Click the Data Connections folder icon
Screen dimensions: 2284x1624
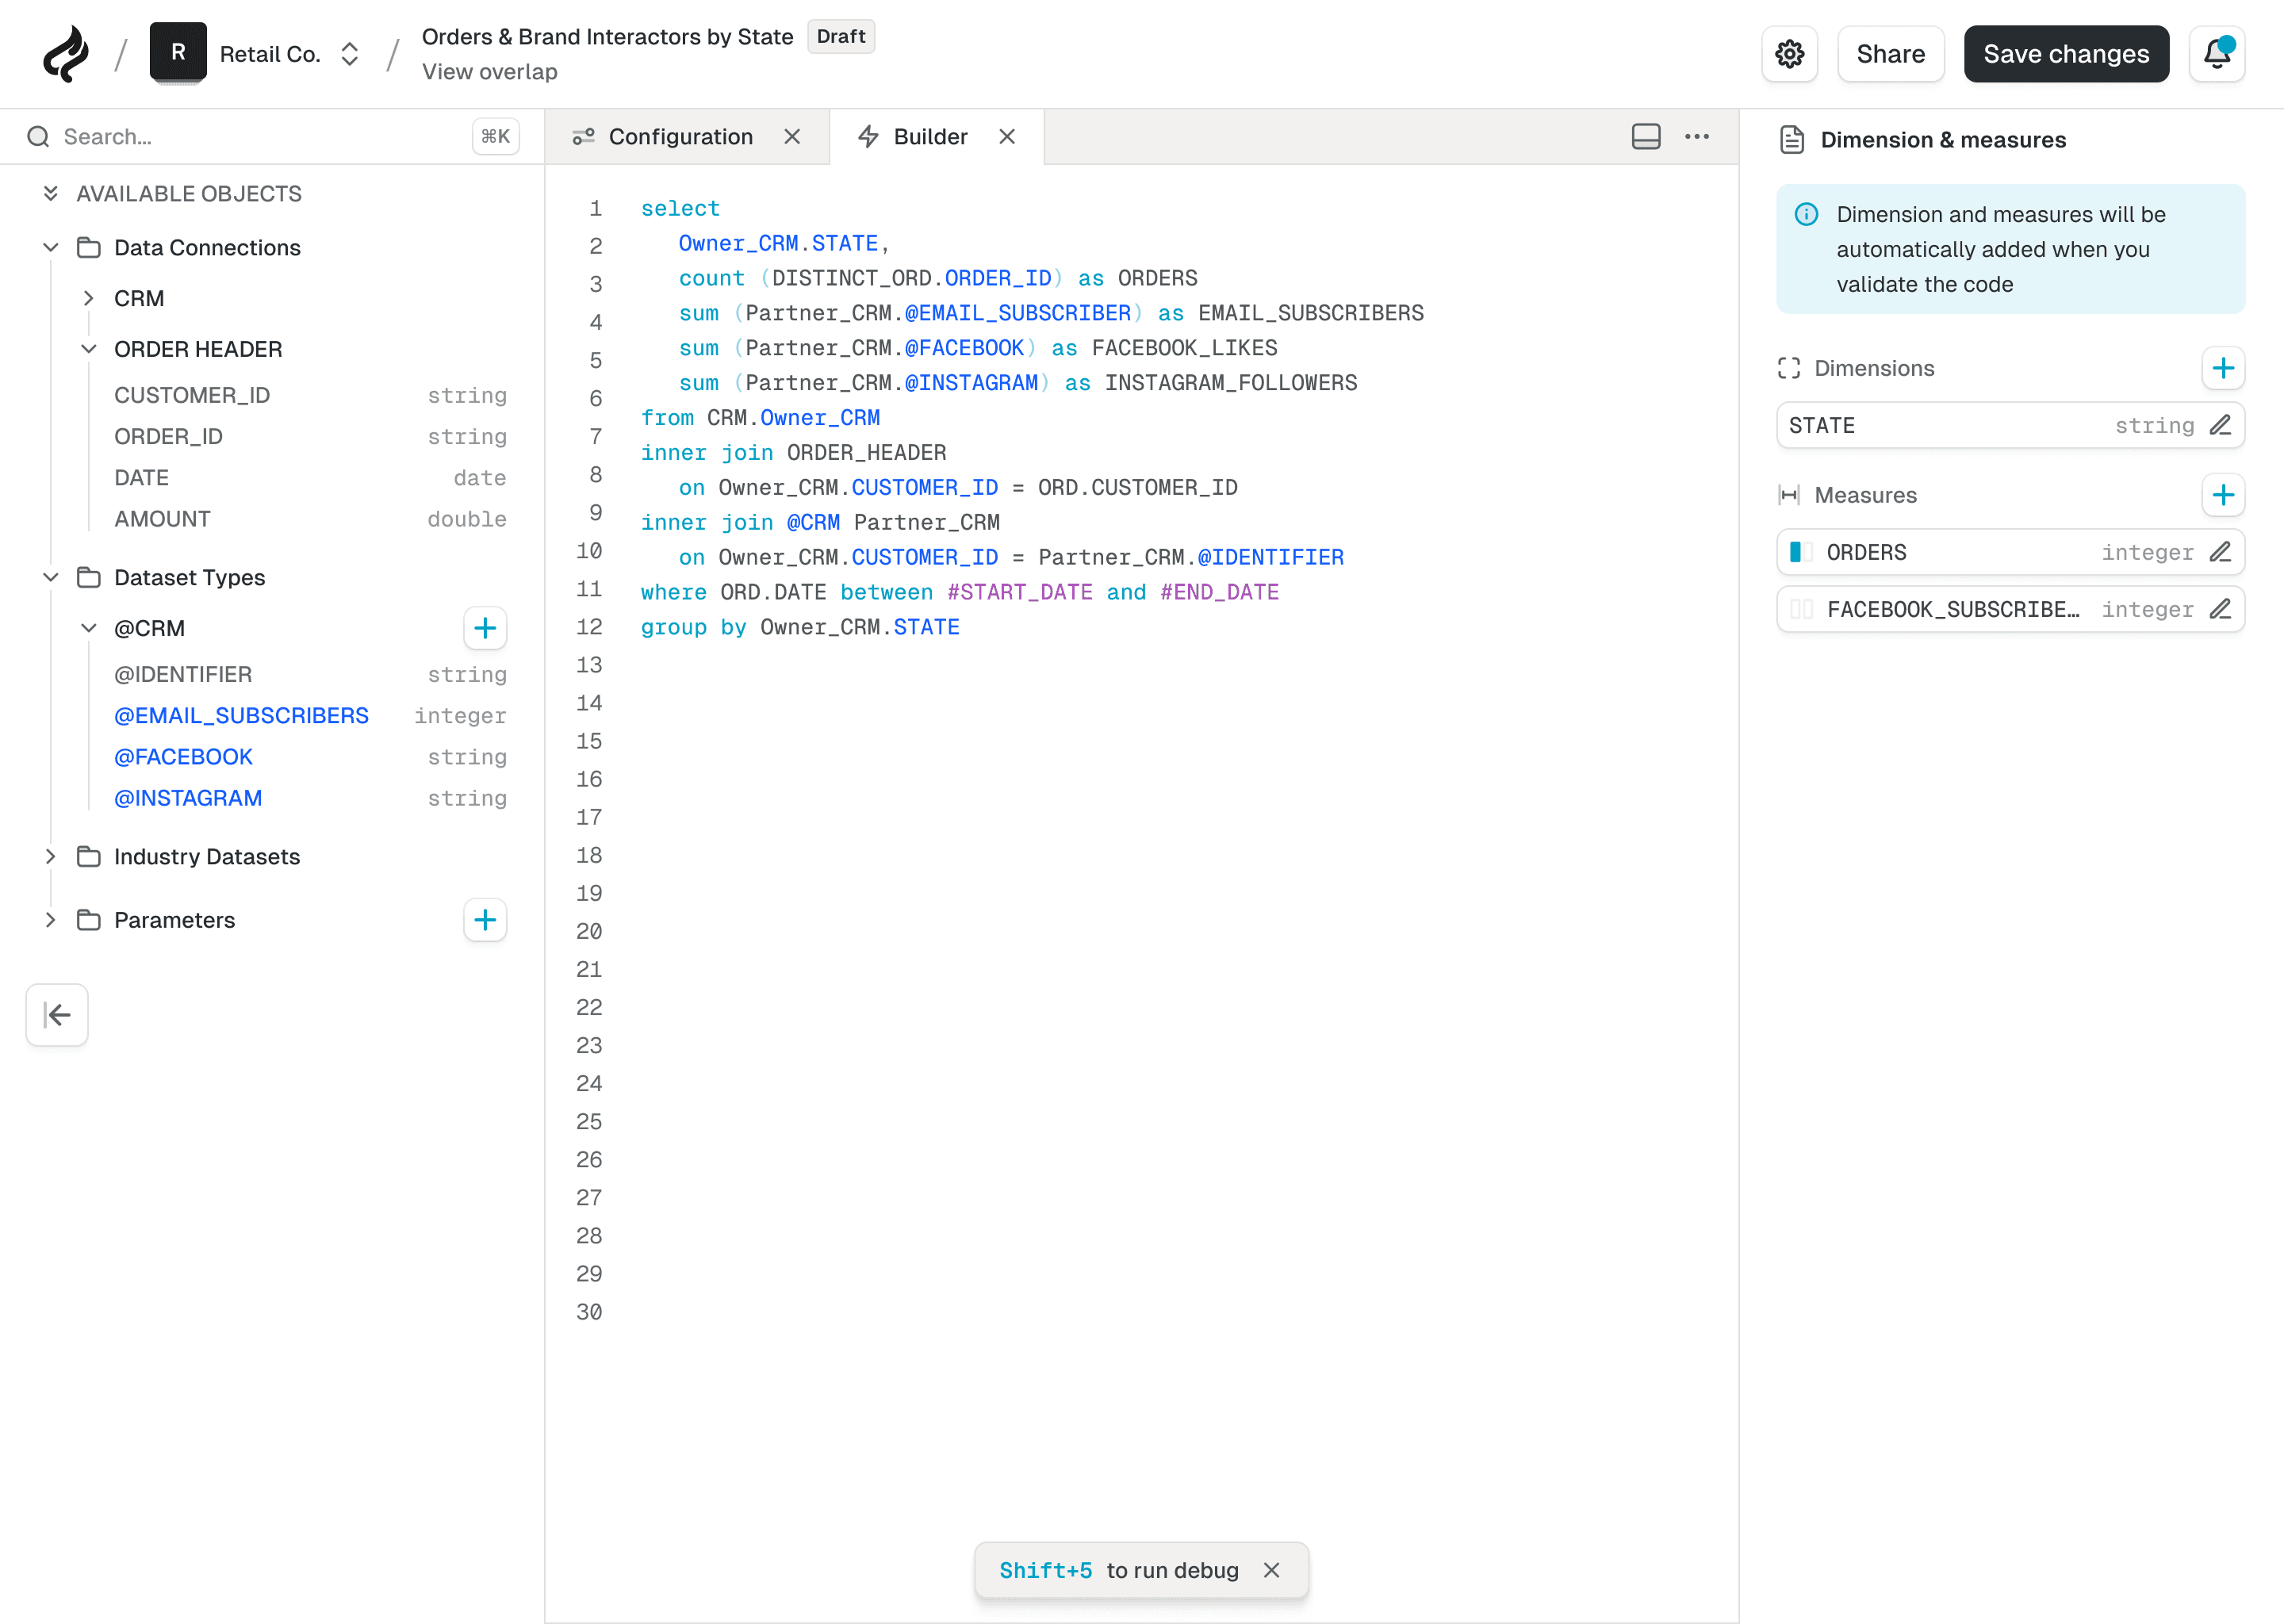click(89, 247)
